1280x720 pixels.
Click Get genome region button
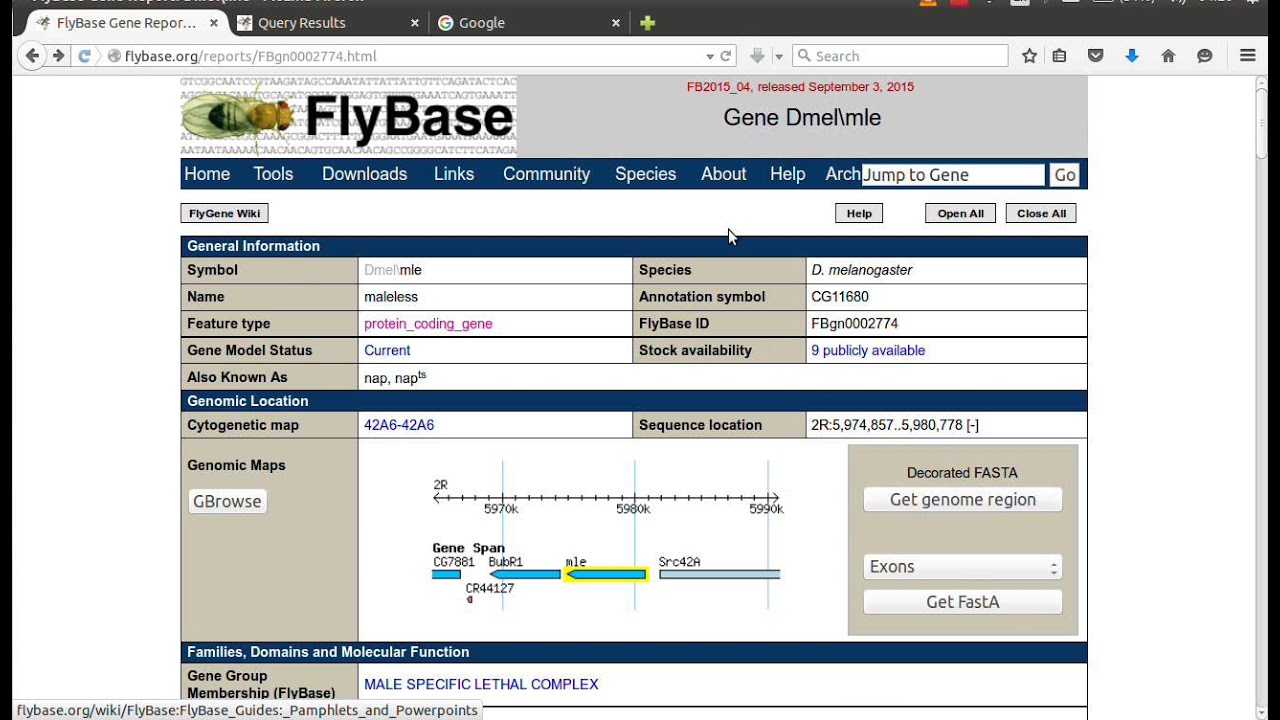click(x=963, y=500)
